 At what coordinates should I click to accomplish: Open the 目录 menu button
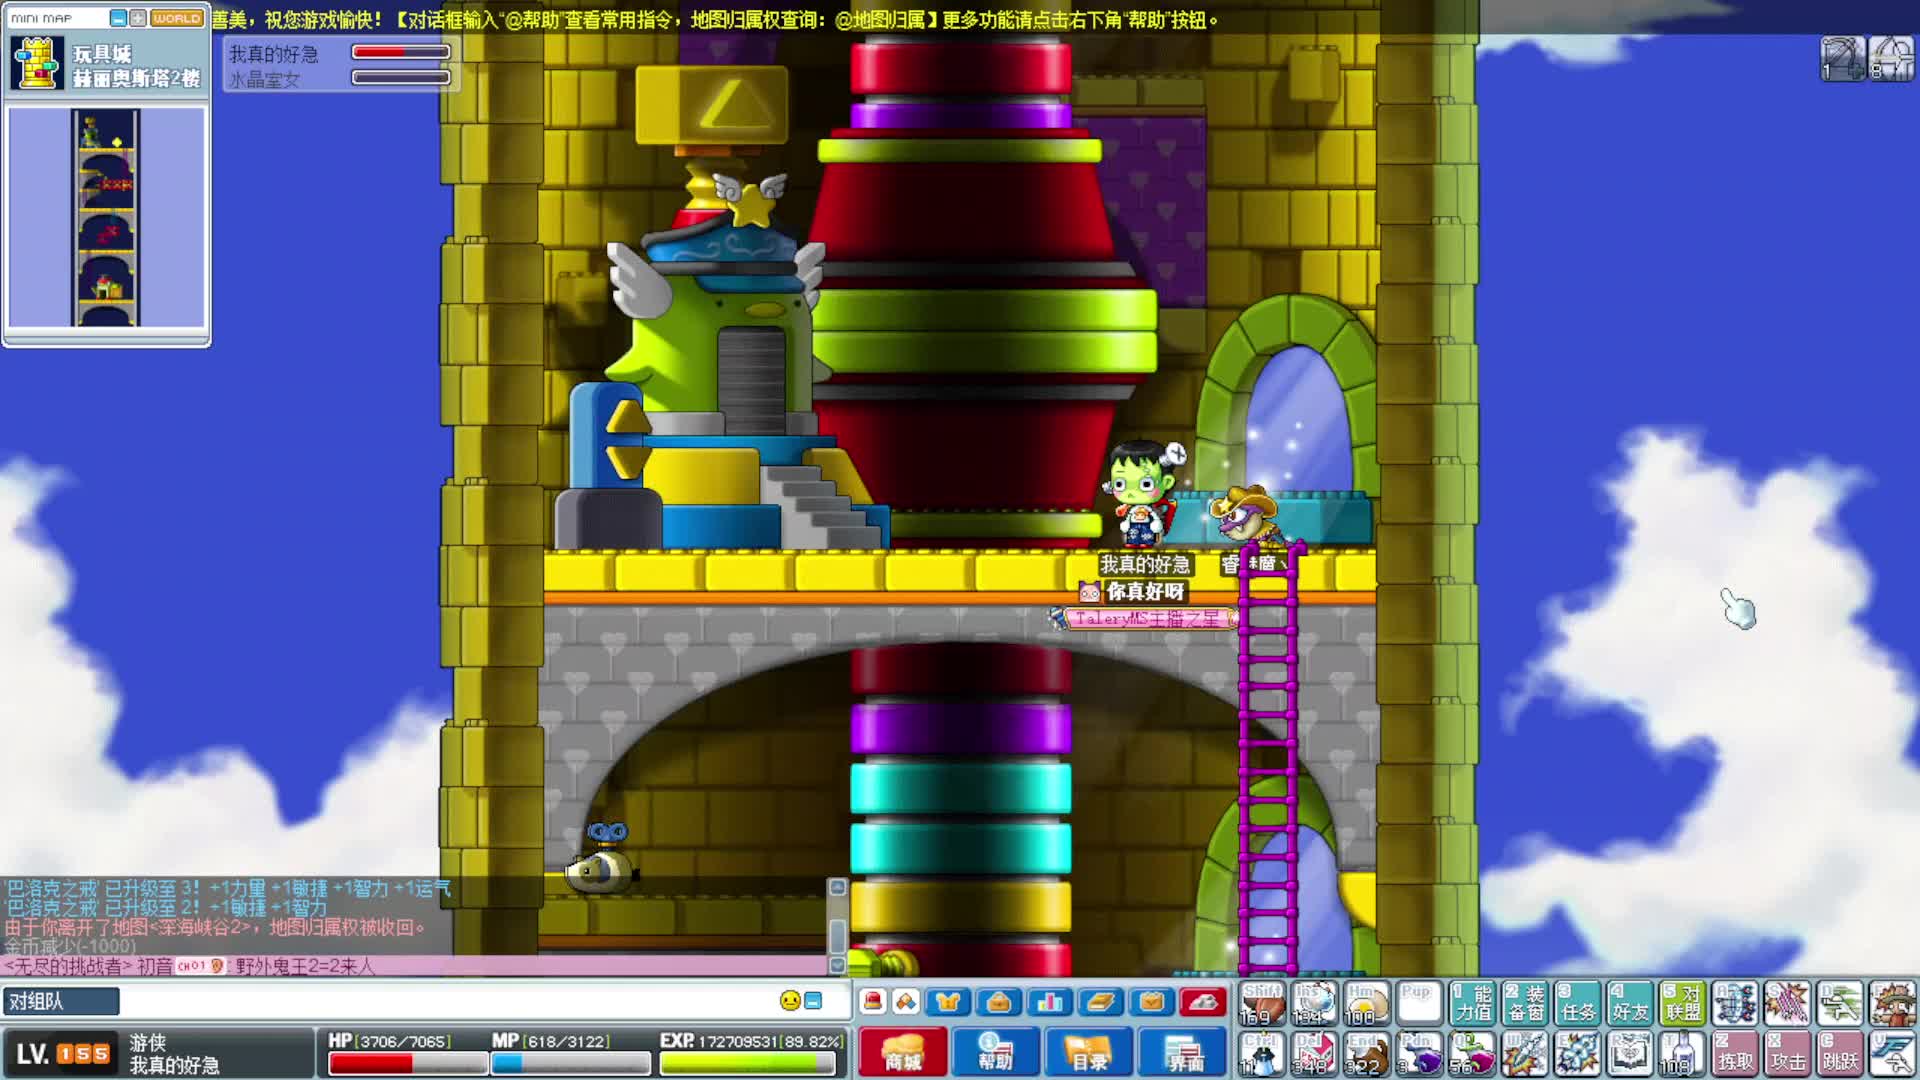click(1089, 1052)
